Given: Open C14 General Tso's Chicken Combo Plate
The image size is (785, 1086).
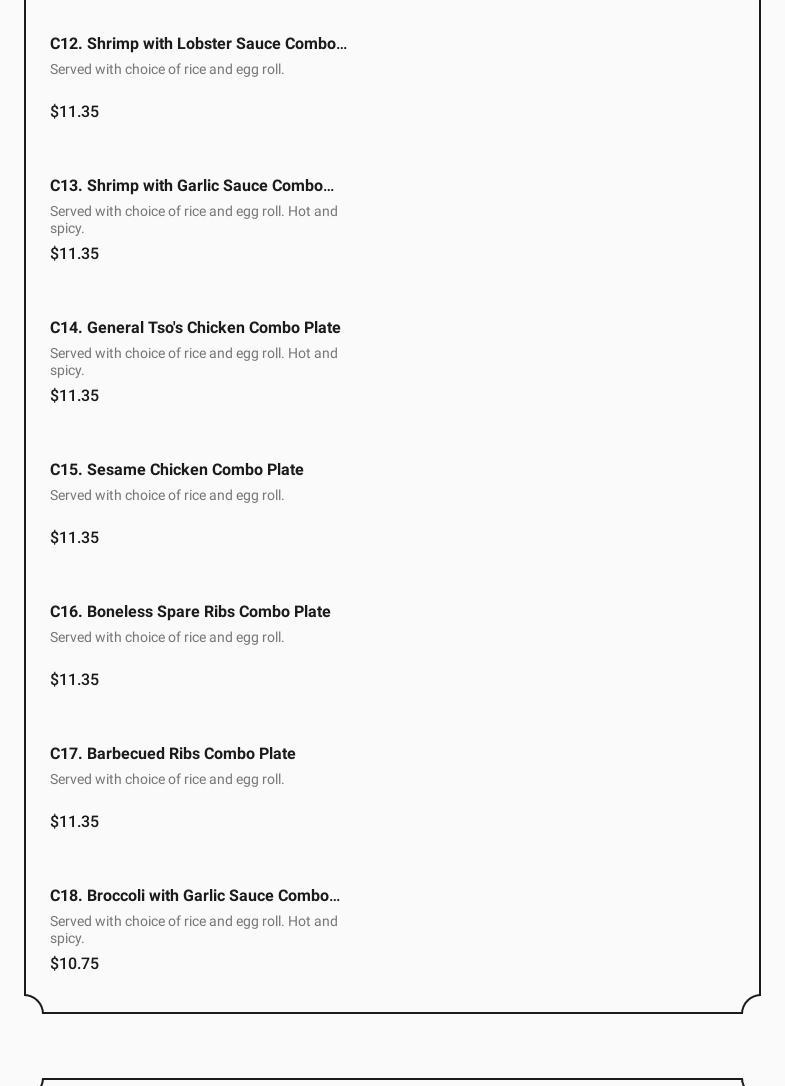Looking at the screenshot, I should [195, 328].
